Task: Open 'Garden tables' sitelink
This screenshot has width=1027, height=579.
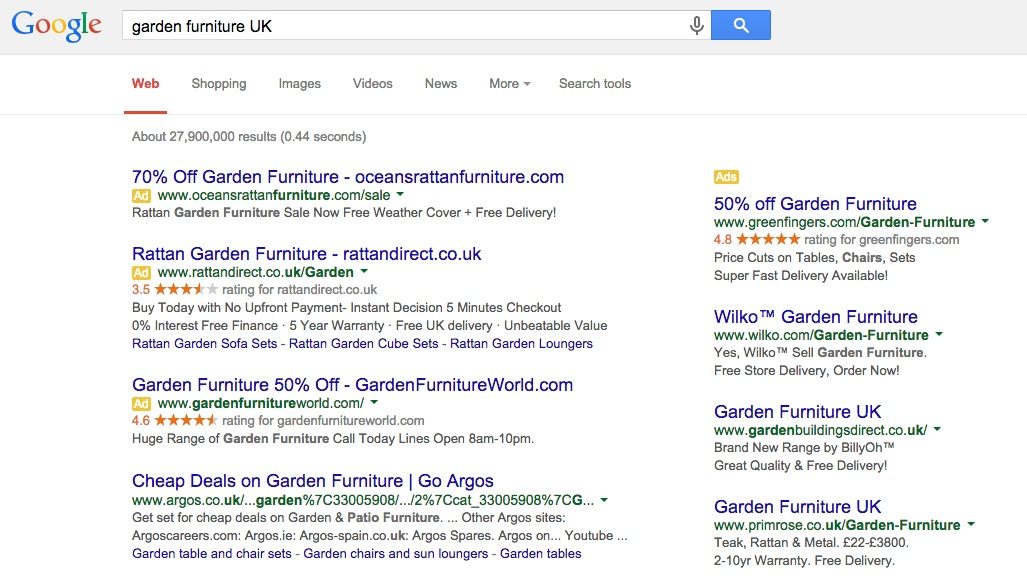Action: click(540, 554)
